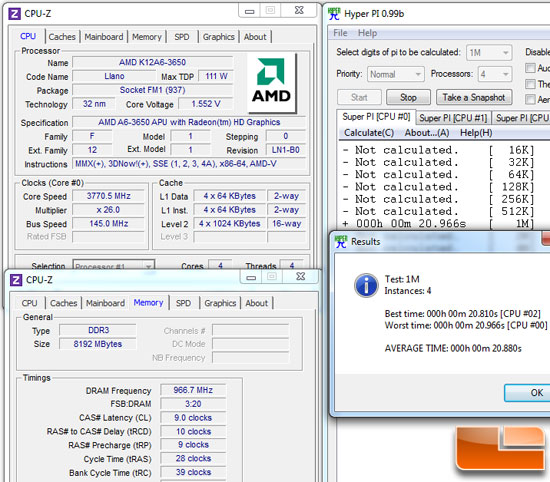Minimize the CPU-Z Memory window

251,277
